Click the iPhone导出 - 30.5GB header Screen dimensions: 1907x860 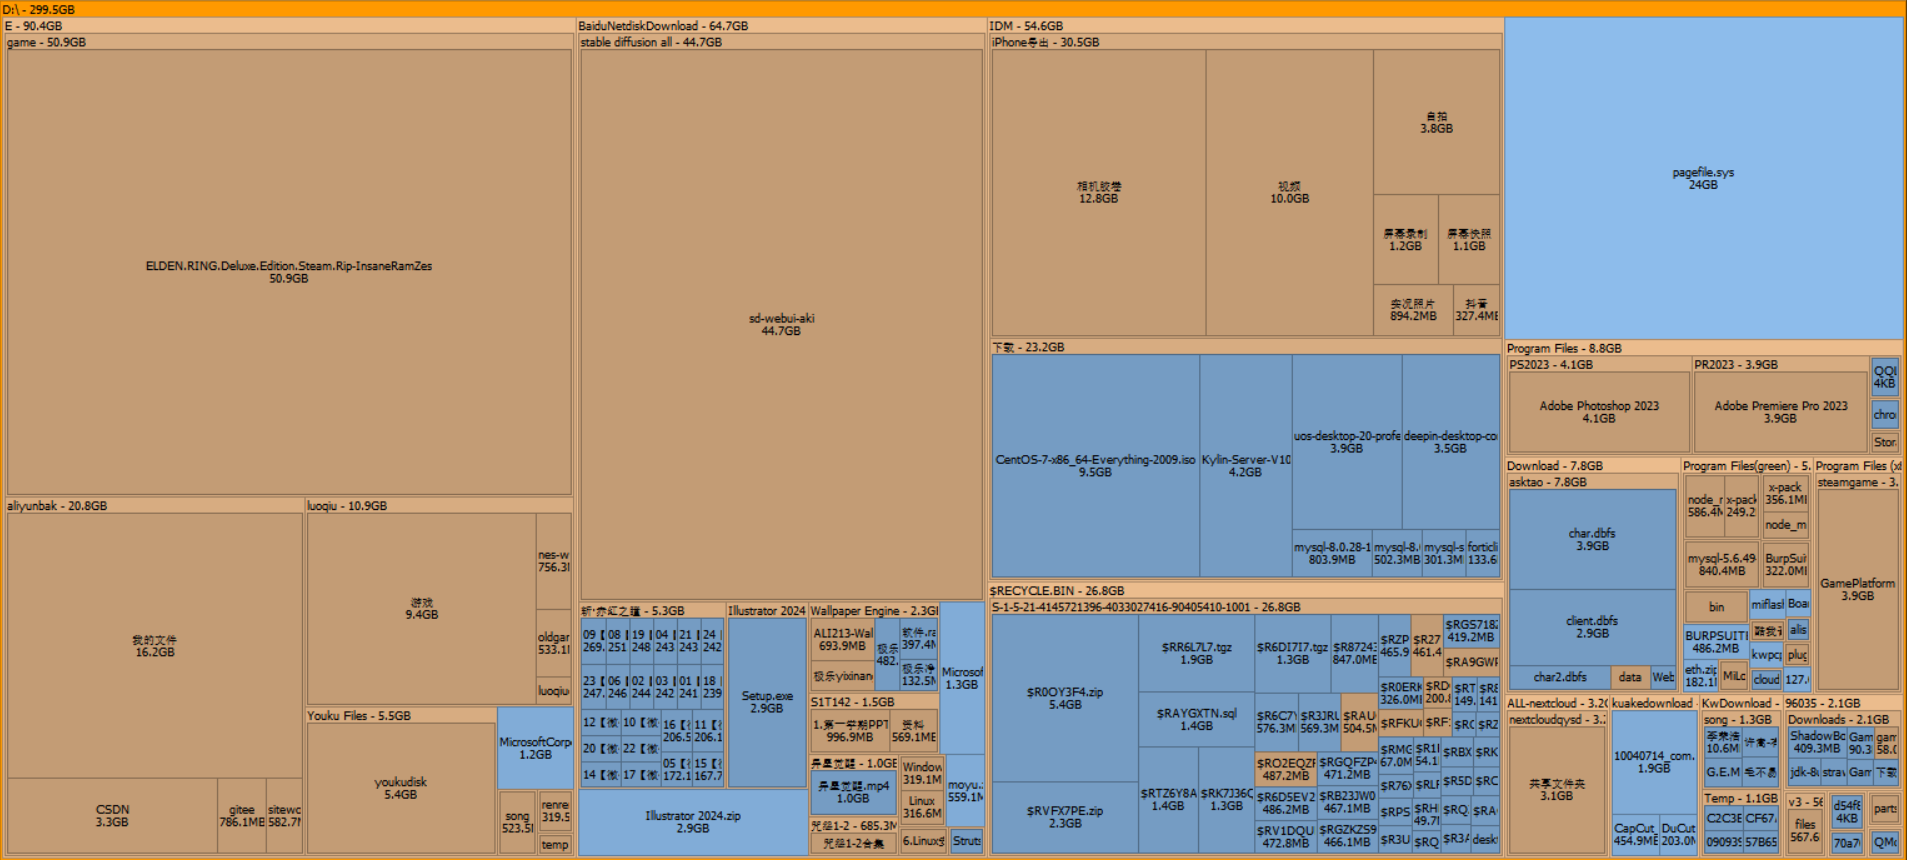coord(1245,42)
